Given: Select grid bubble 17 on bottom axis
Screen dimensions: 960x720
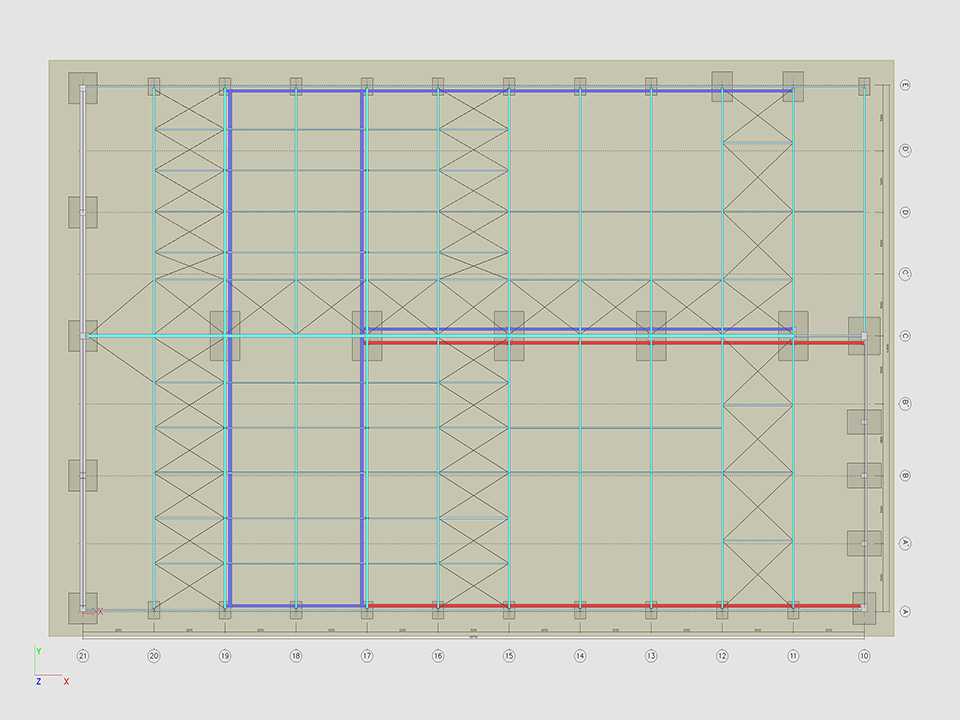Looking at the screenshot, I should click(367, 656).
